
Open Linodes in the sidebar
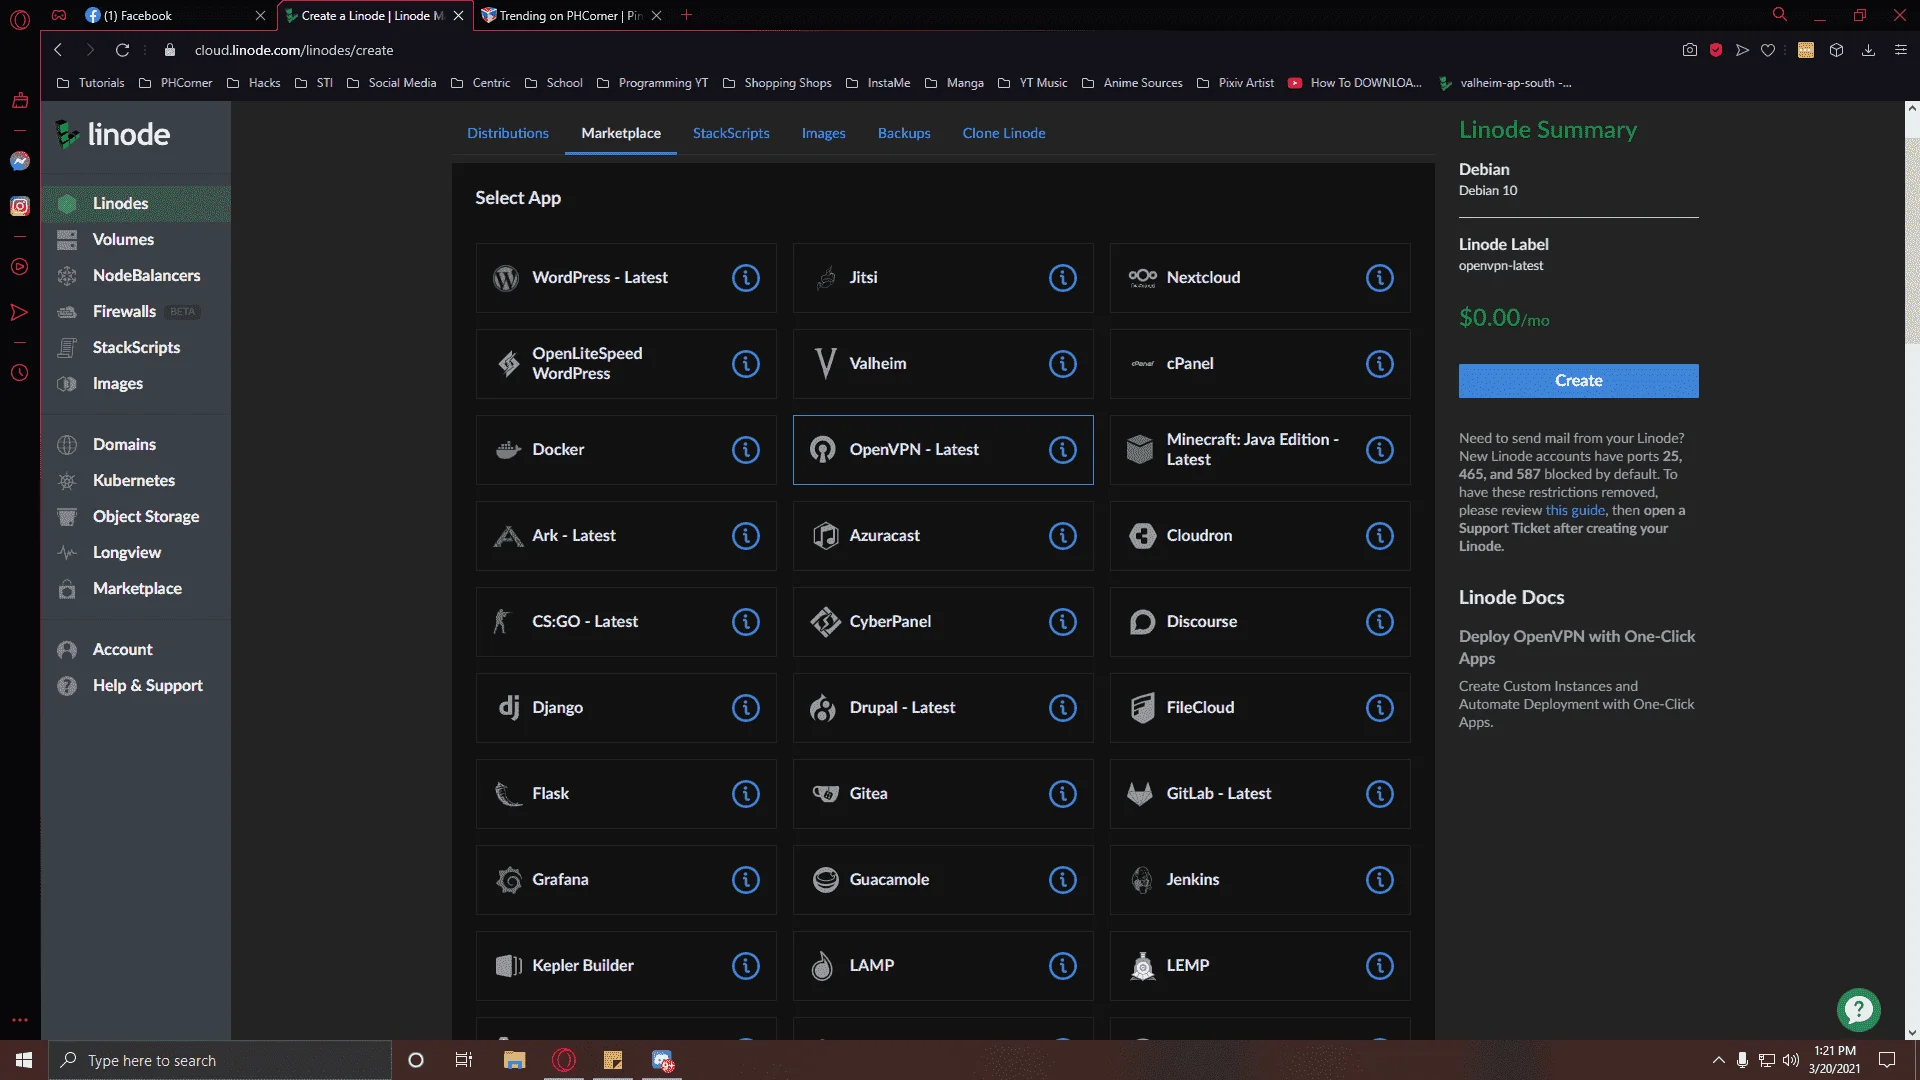coord(136,204)
